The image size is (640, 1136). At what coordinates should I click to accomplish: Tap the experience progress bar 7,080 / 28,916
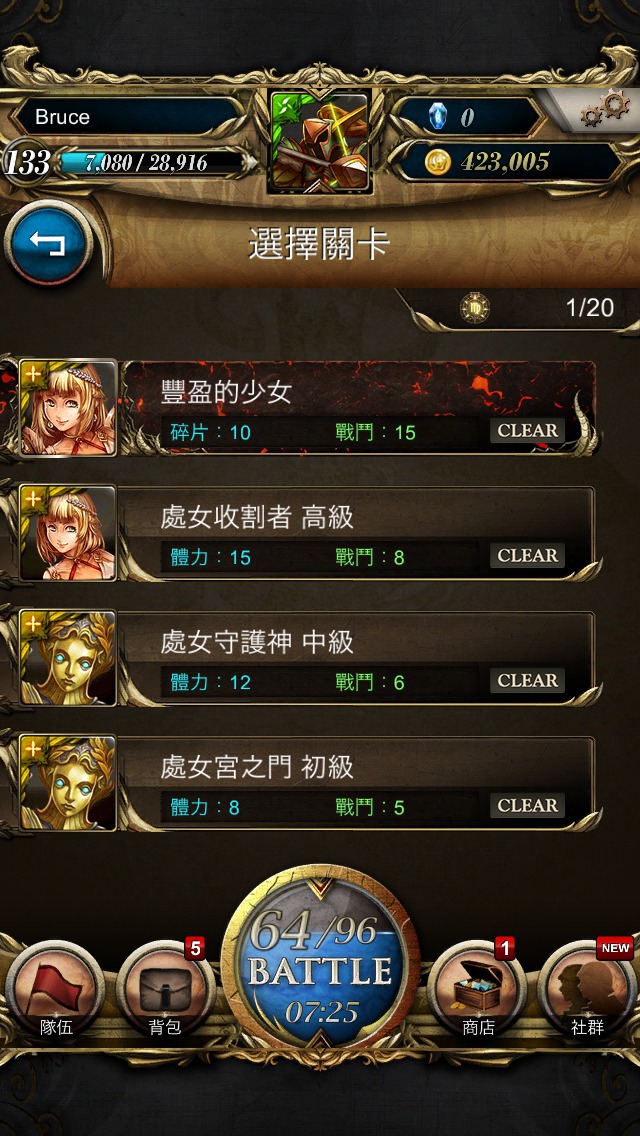click(151, 162)
